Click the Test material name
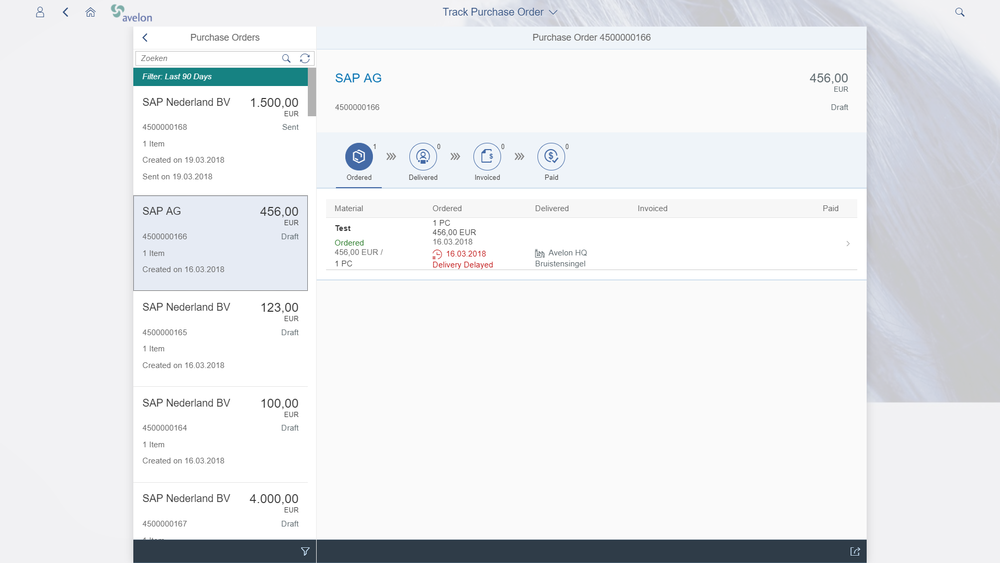This screenshot has height=563, width=1000. click(343, 228)
